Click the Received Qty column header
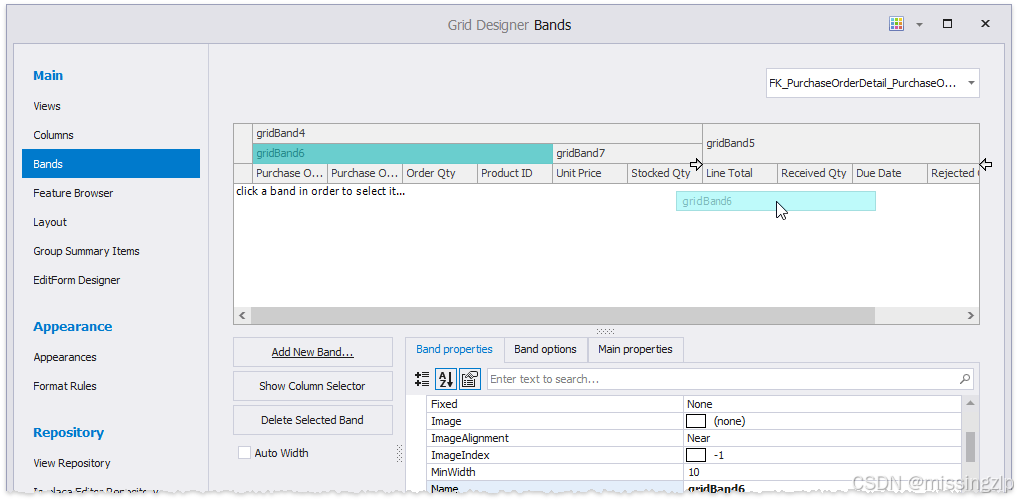Image resolution: width=1018 pixels, height=501 pixels. click(815, 173)
